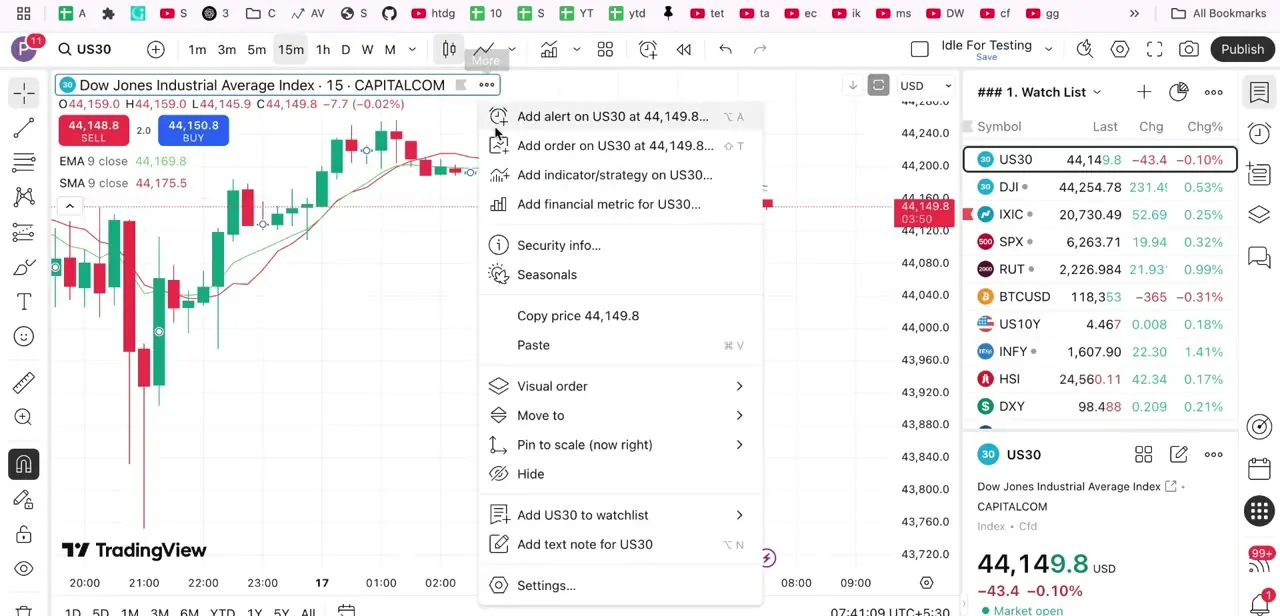Create an alert from top toolbar
Image resolution: width=1280 pixels, height=616 pixels.
(x=648, y=49)
